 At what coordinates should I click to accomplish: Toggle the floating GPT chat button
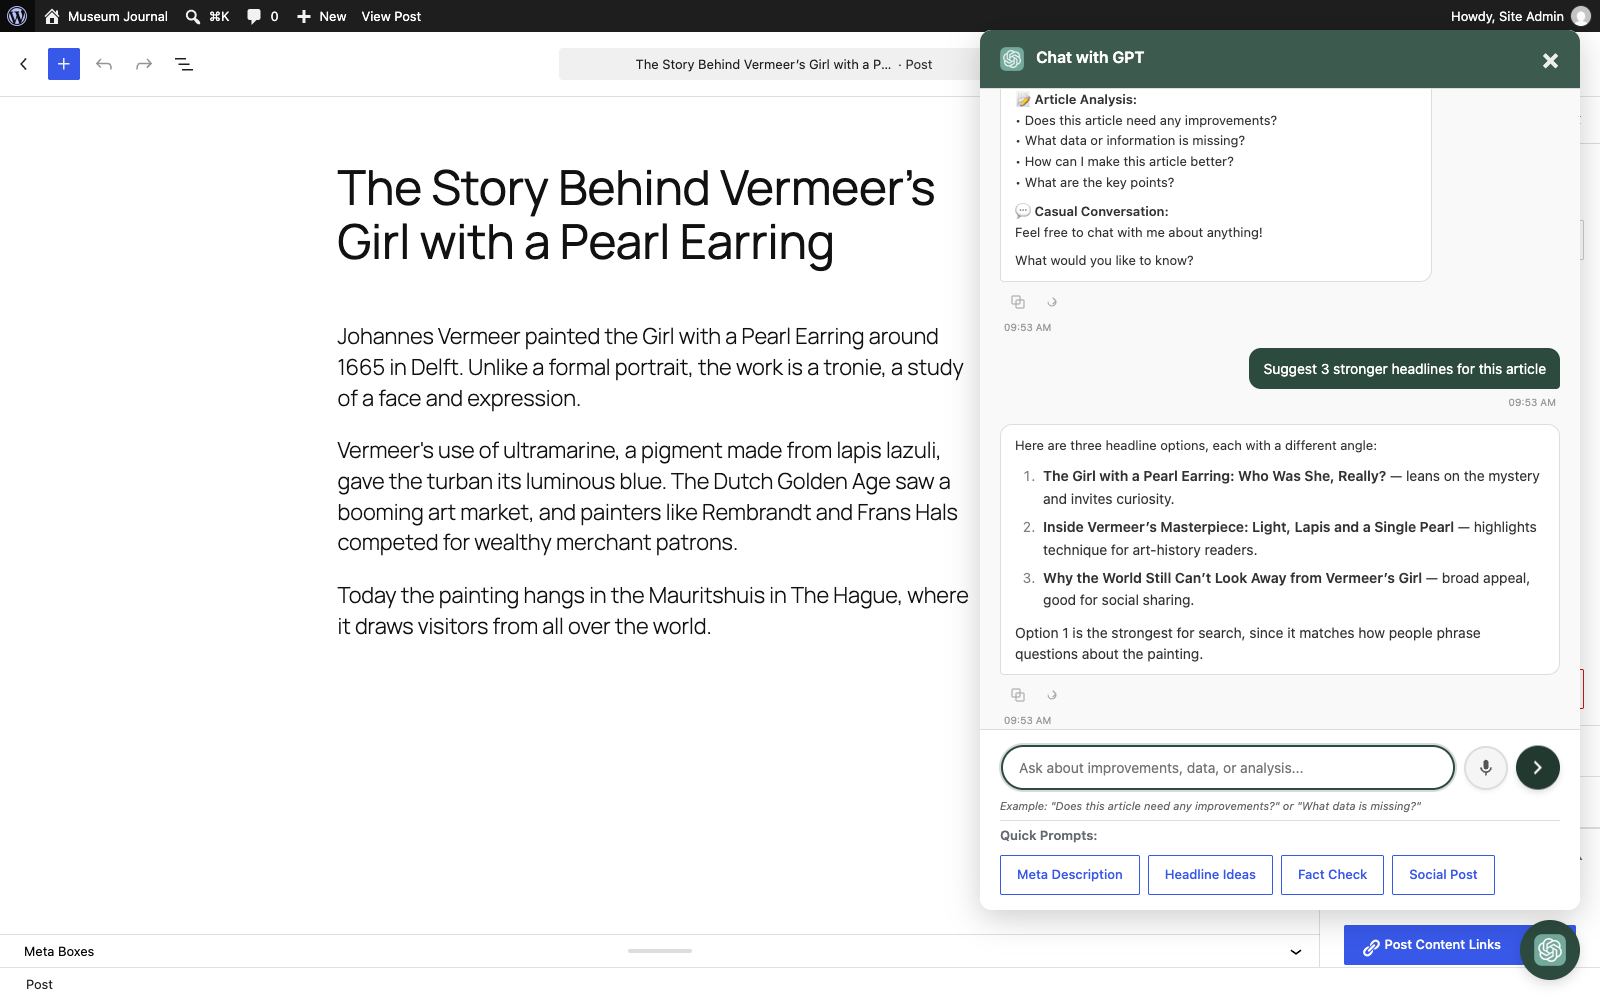(1550, 950)
